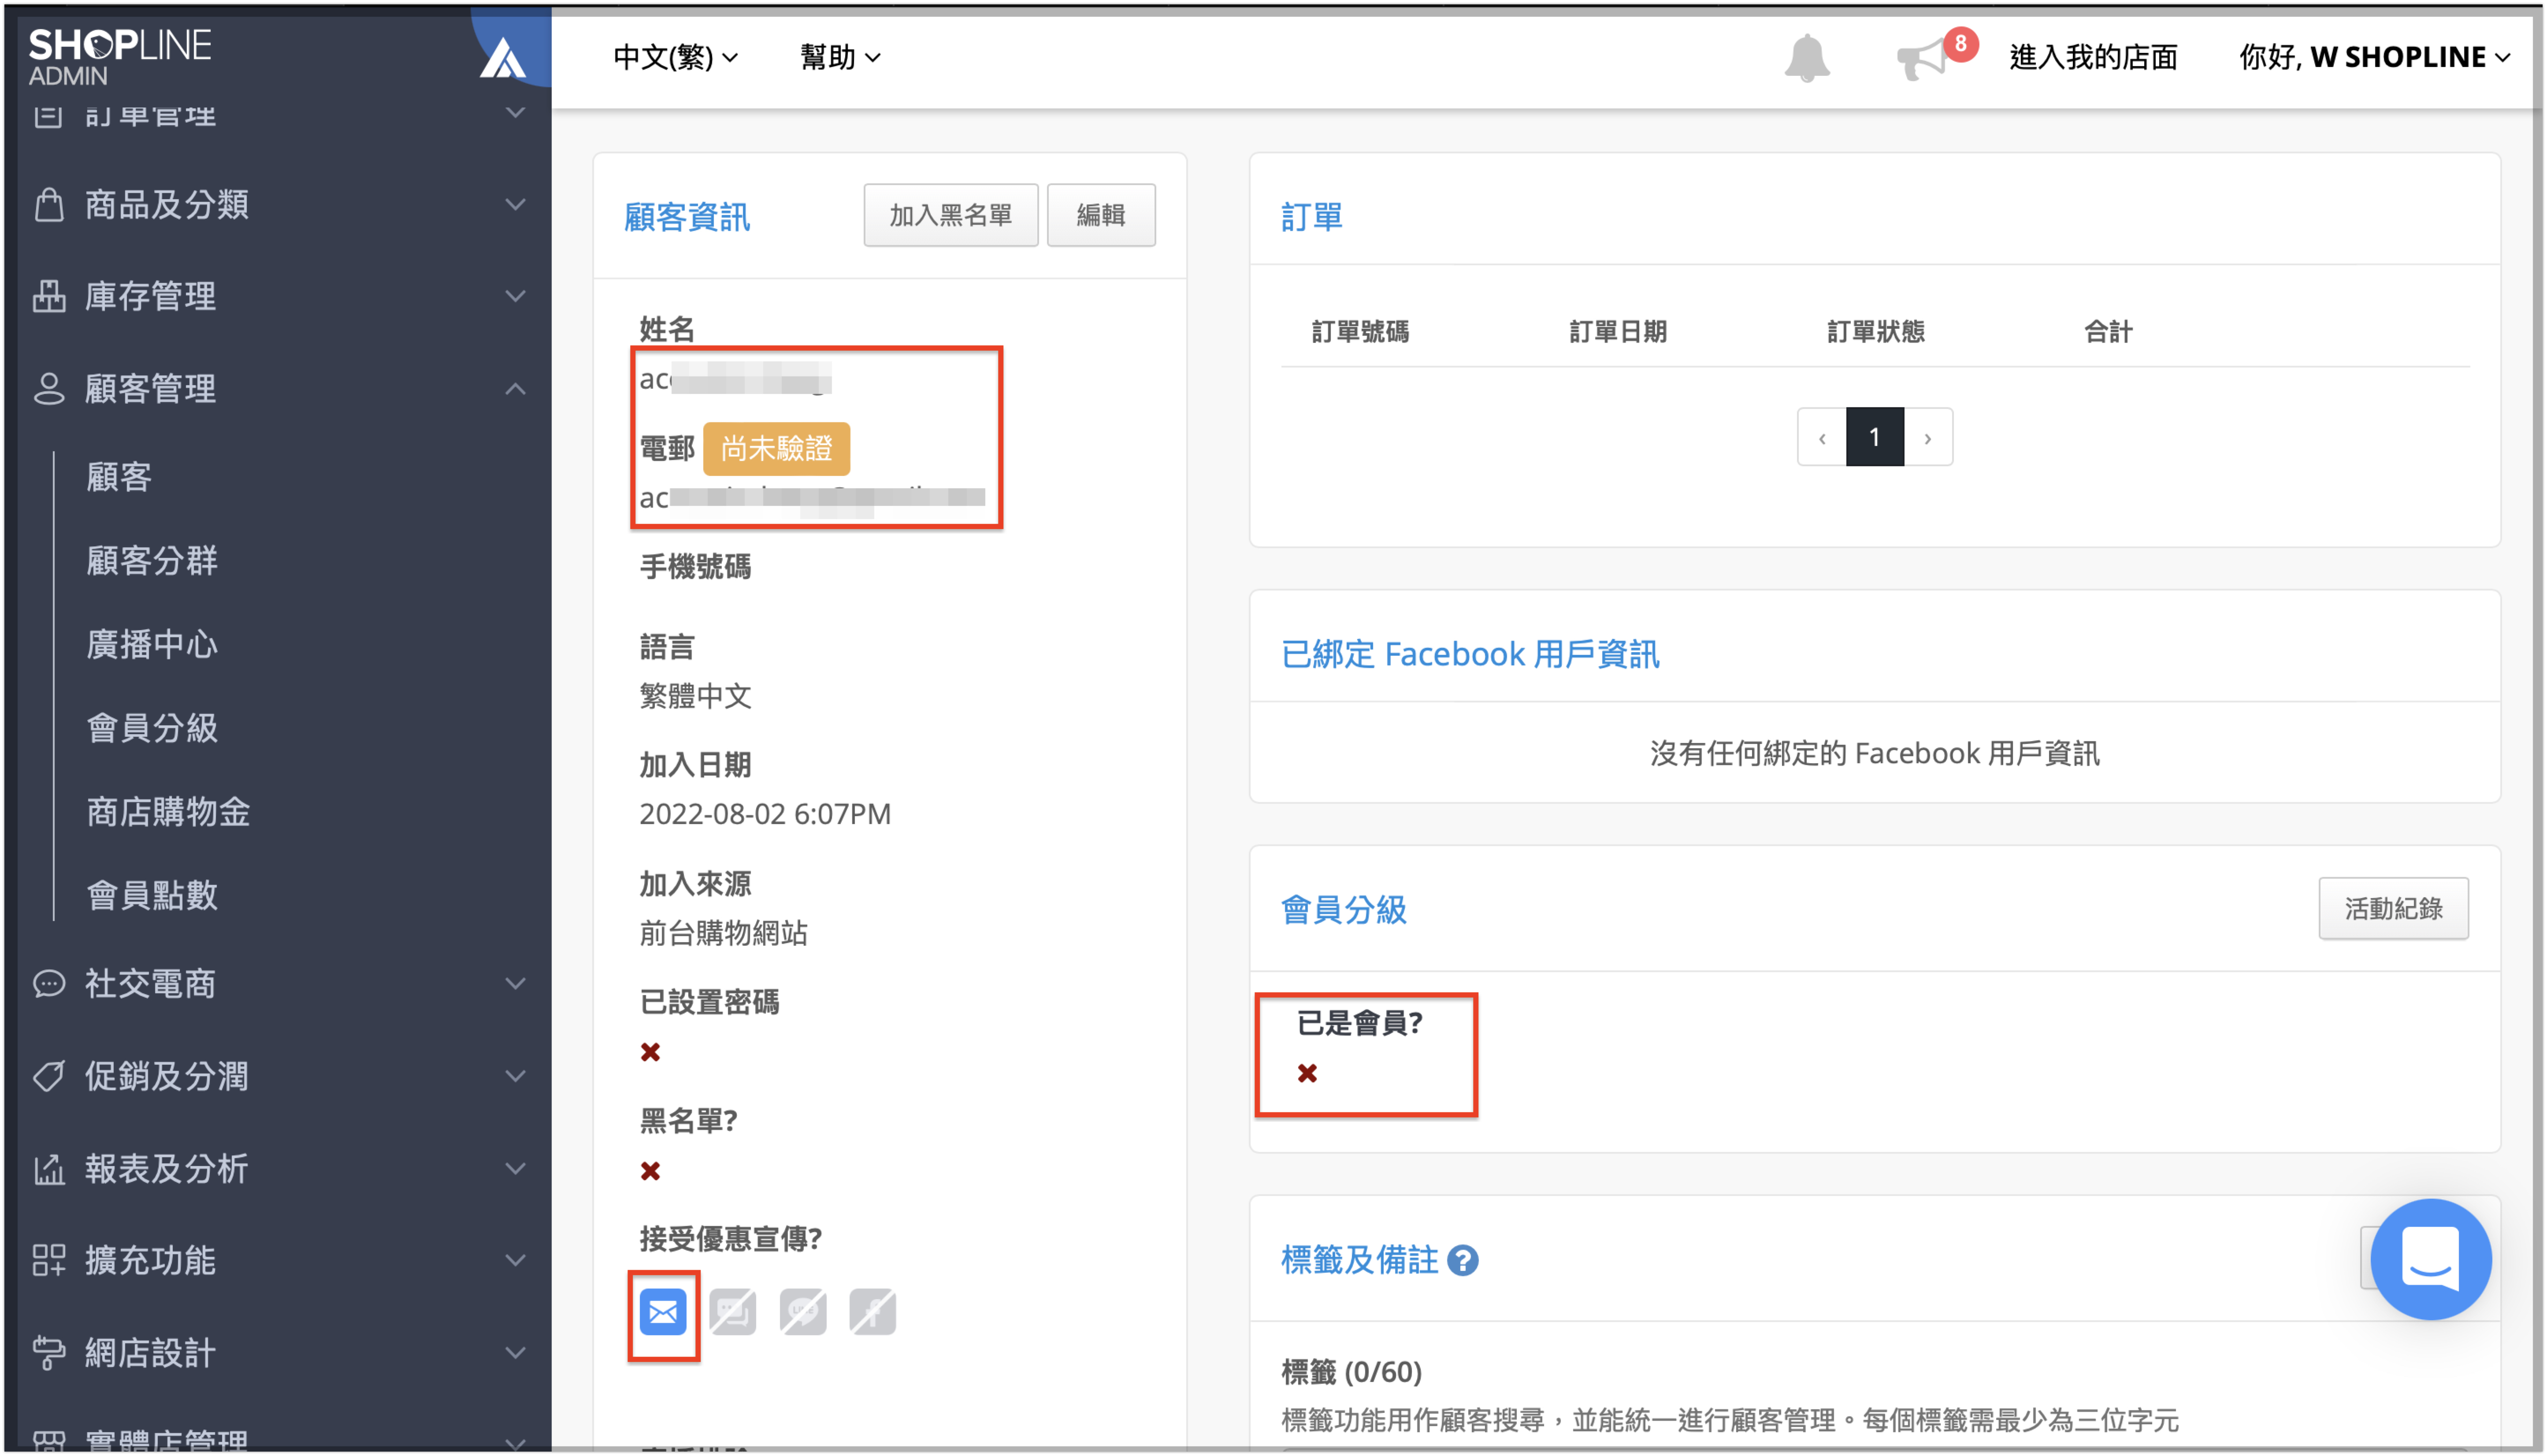Open the 顧客分群 submenu item
Image resolution: width=2547 pixels, height=1456 pixels.
[x=152, y=560]
